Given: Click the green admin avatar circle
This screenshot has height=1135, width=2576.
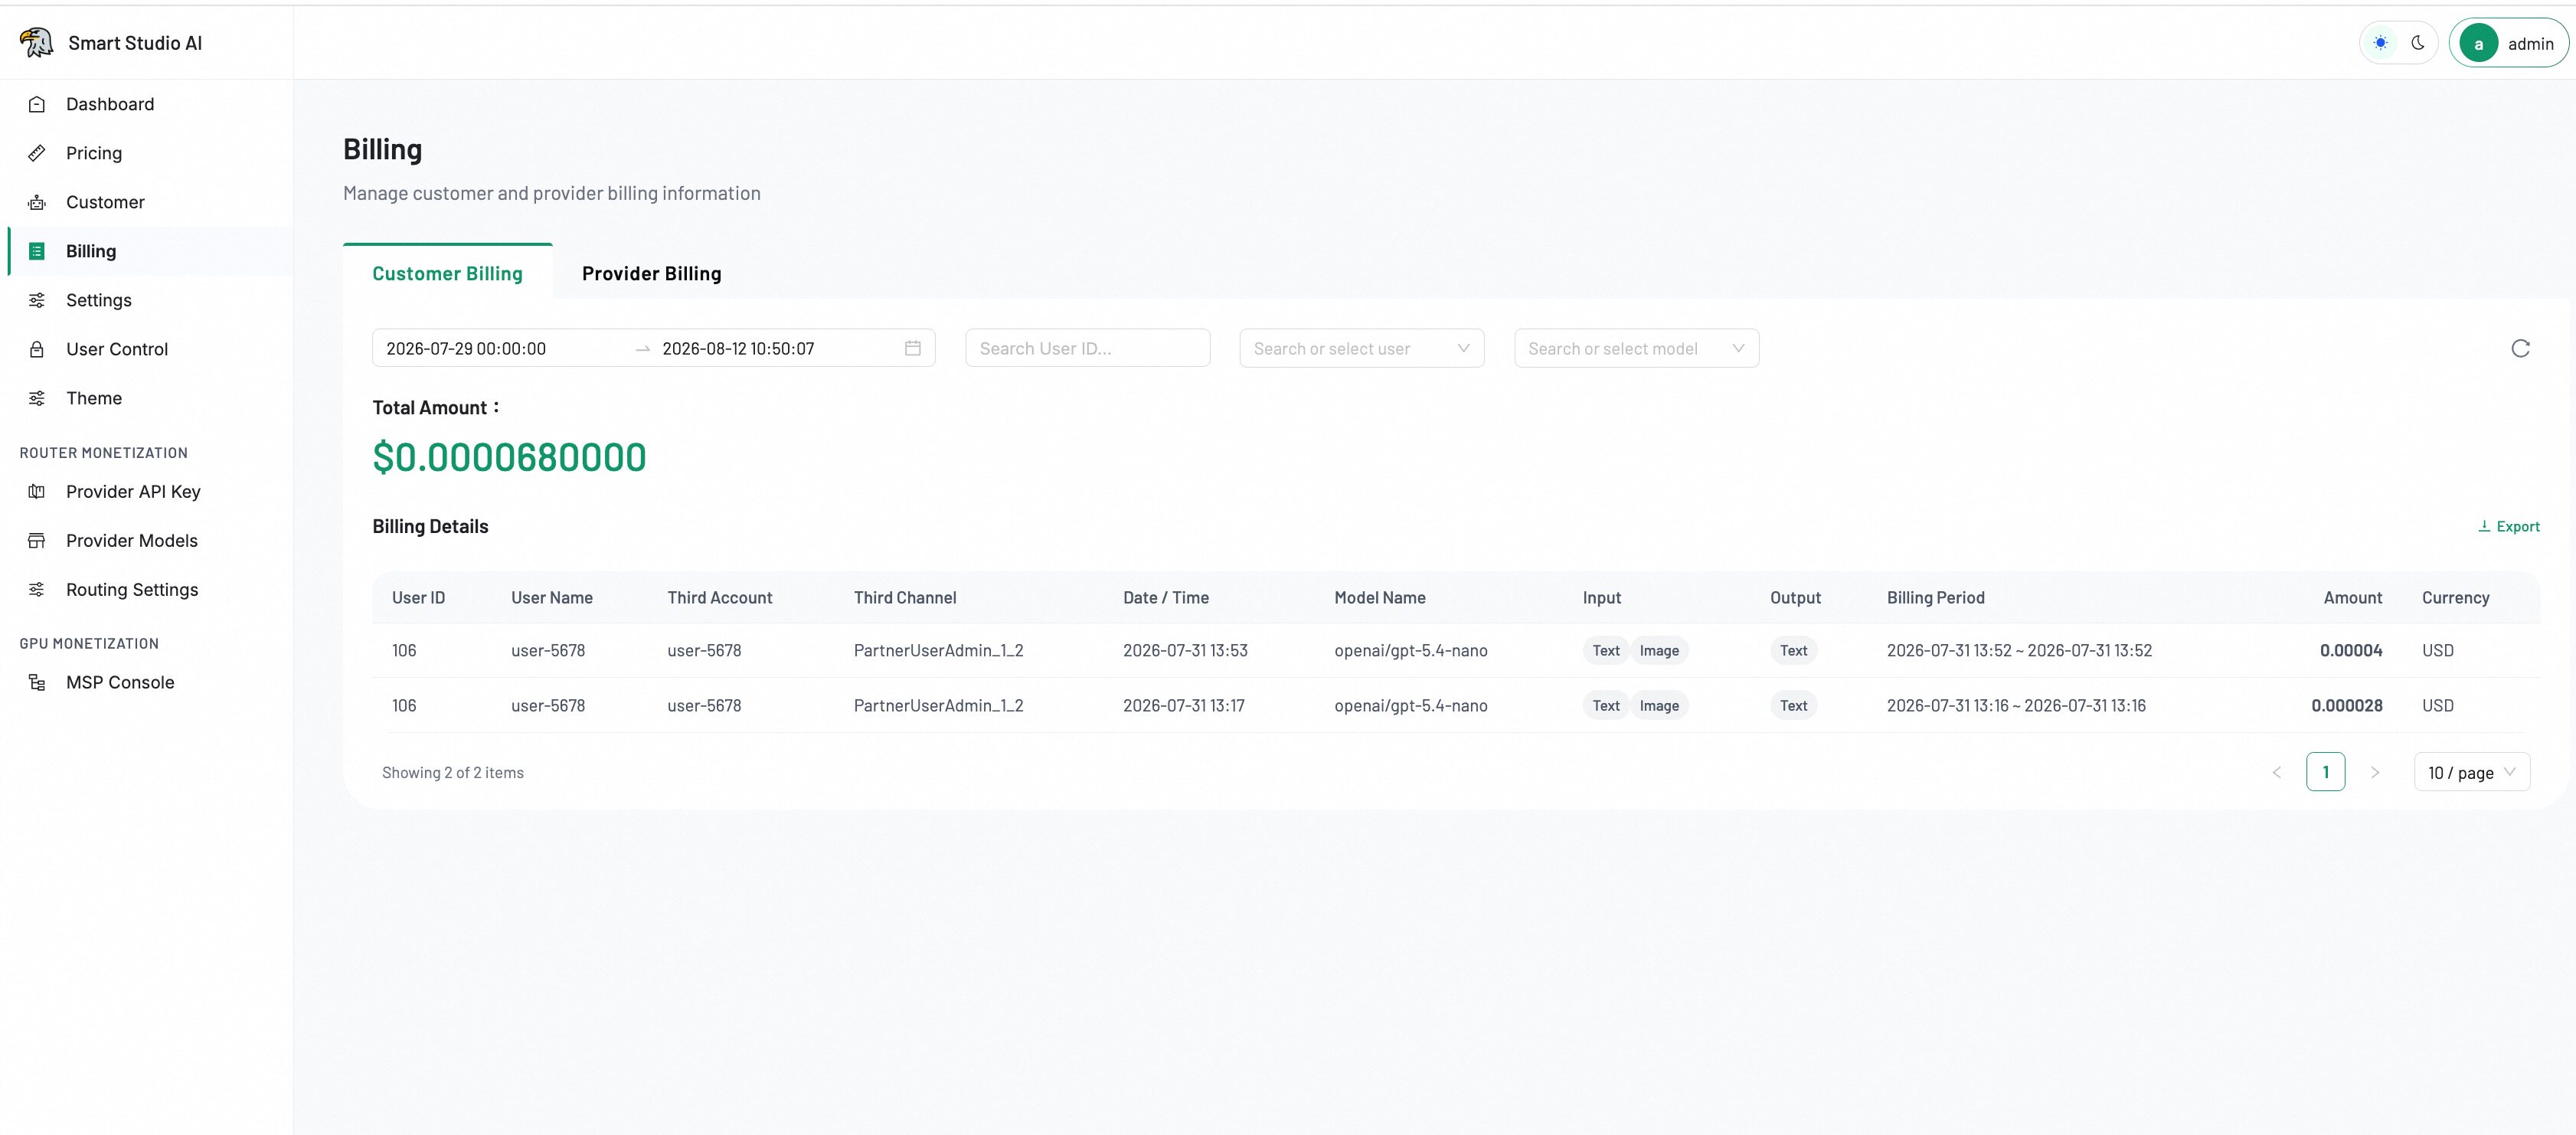Looking at the screenshot, I should click(2479, 43).
